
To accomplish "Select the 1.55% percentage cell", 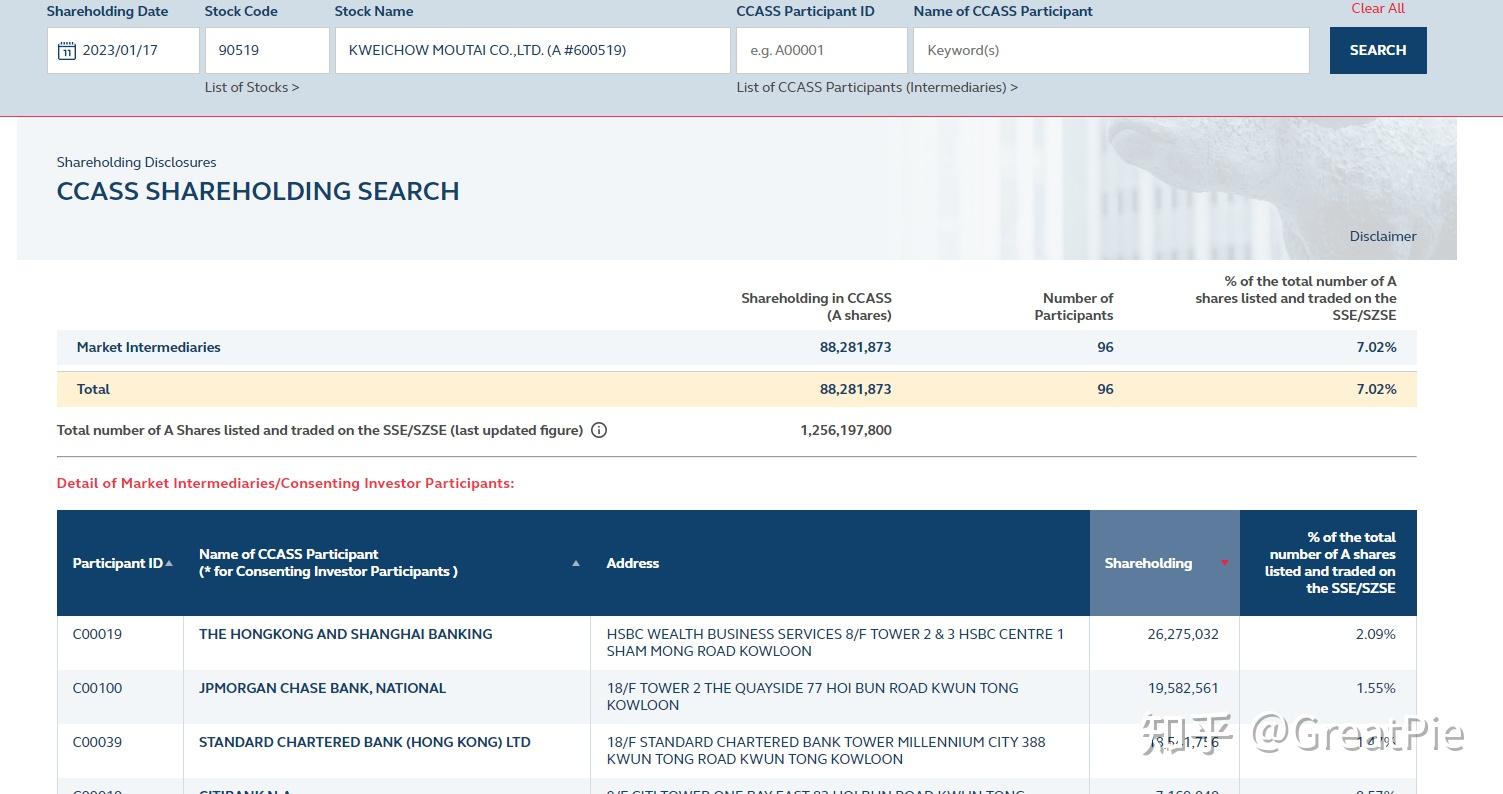I will [1376, 688].
